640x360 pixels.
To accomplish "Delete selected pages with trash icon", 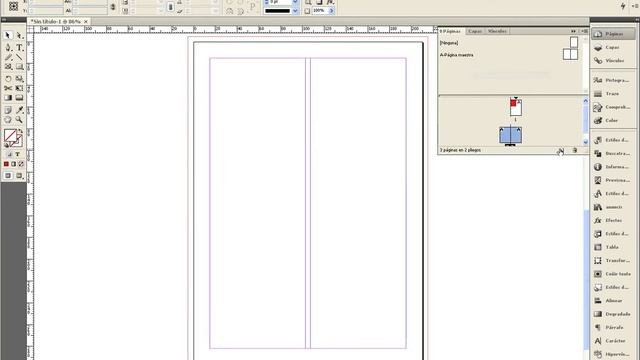I will [x=575, y=151].
